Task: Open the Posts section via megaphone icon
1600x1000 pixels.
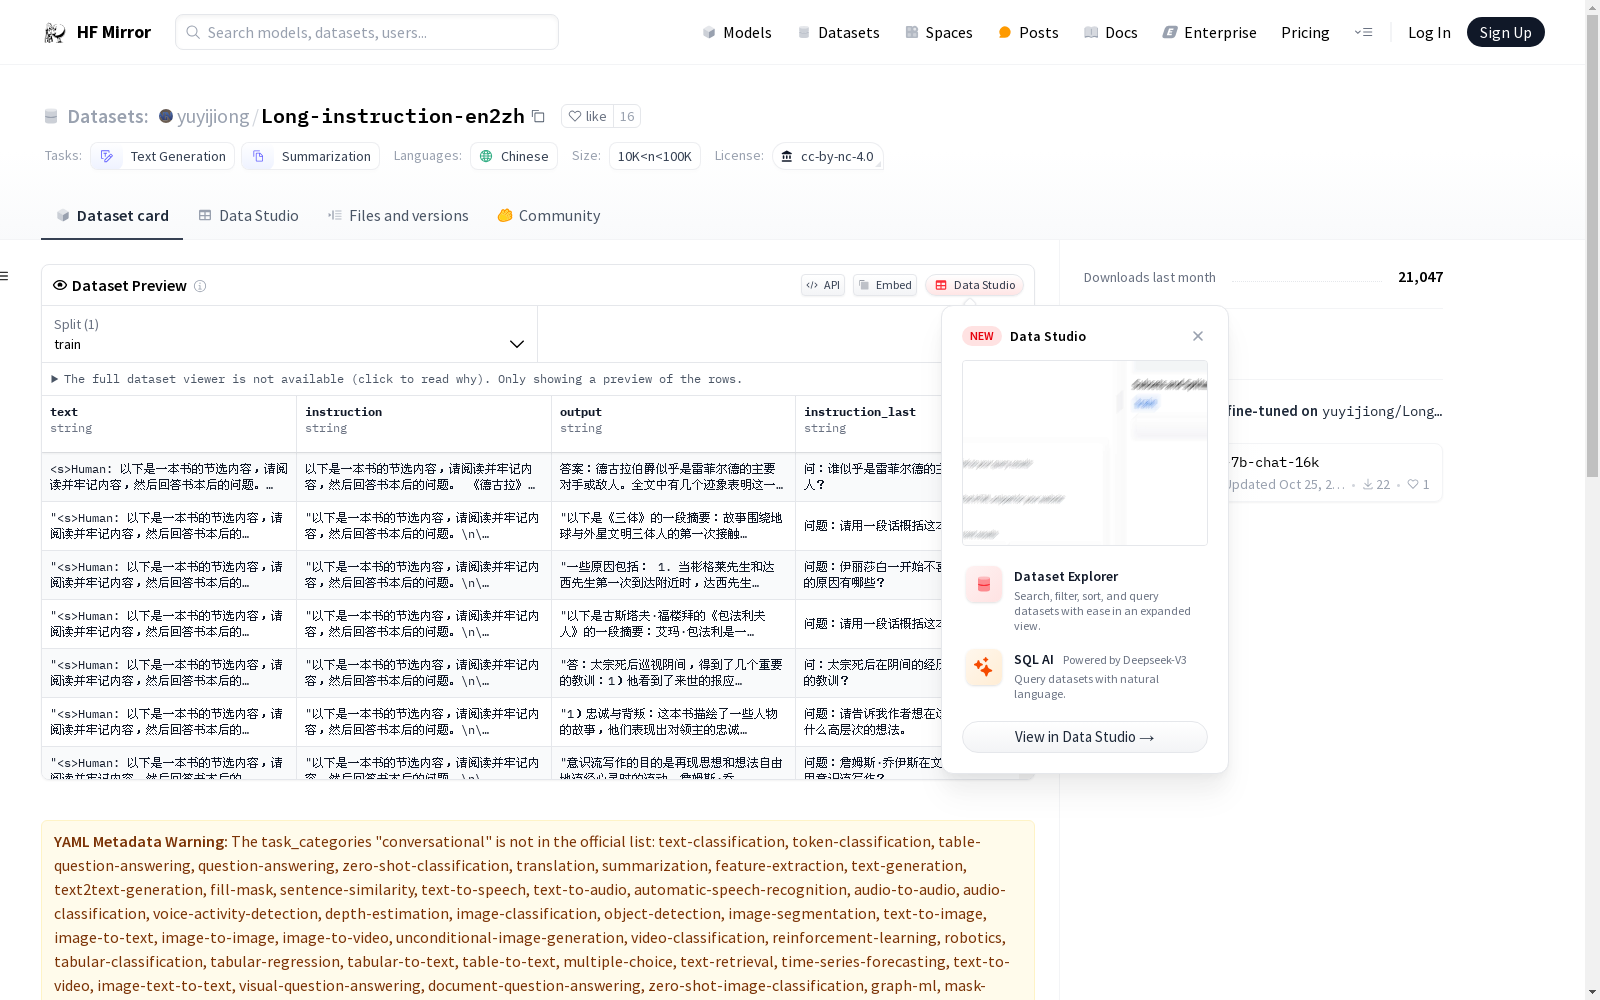Action: 1004,32
